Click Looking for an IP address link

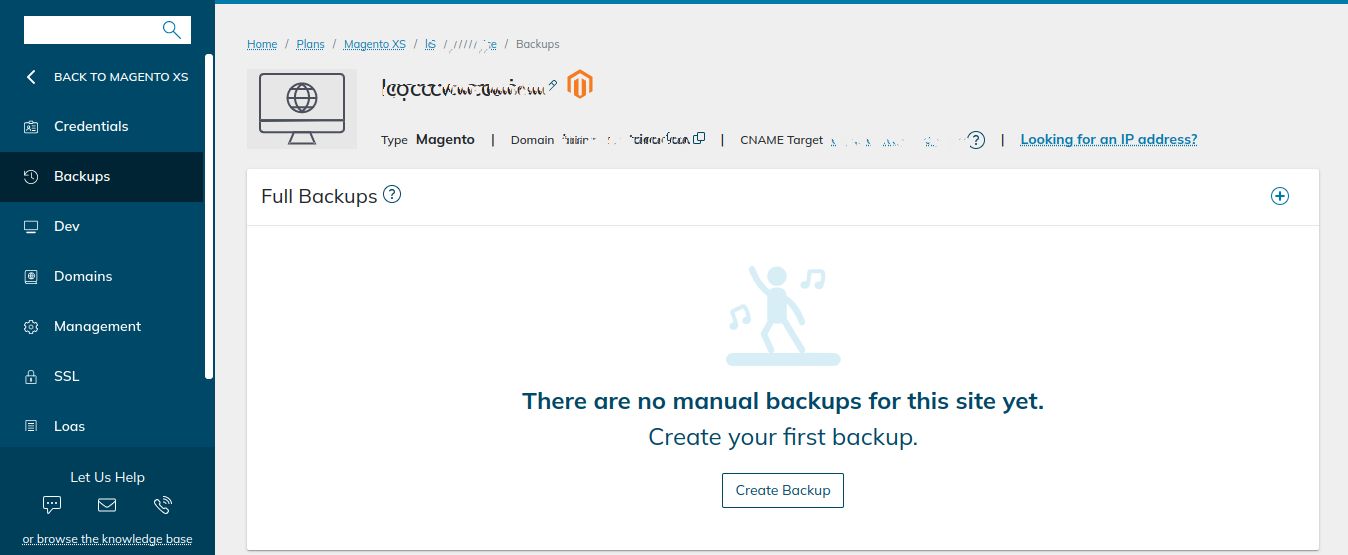click(x=1109, y=139)
